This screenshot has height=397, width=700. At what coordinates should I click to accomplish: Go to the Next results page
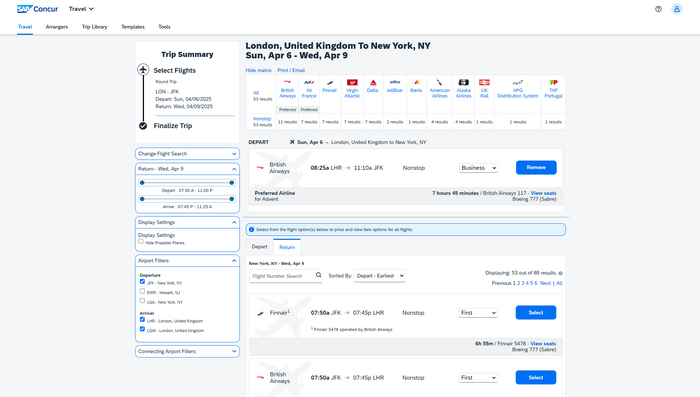click(546, 283)
